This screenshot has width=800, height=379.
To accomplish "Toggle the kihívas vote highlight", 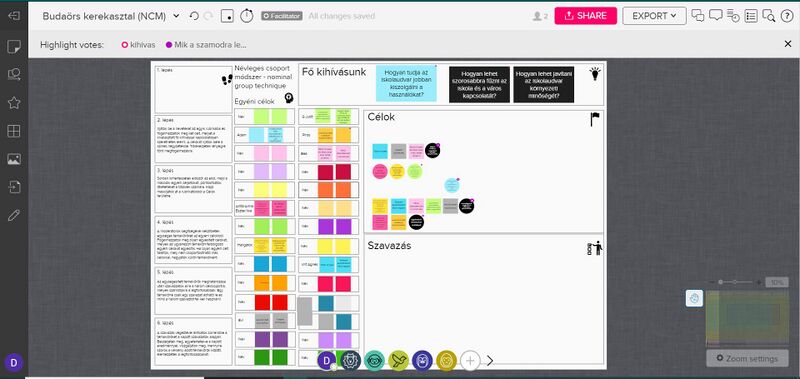I will click(138, 45).
